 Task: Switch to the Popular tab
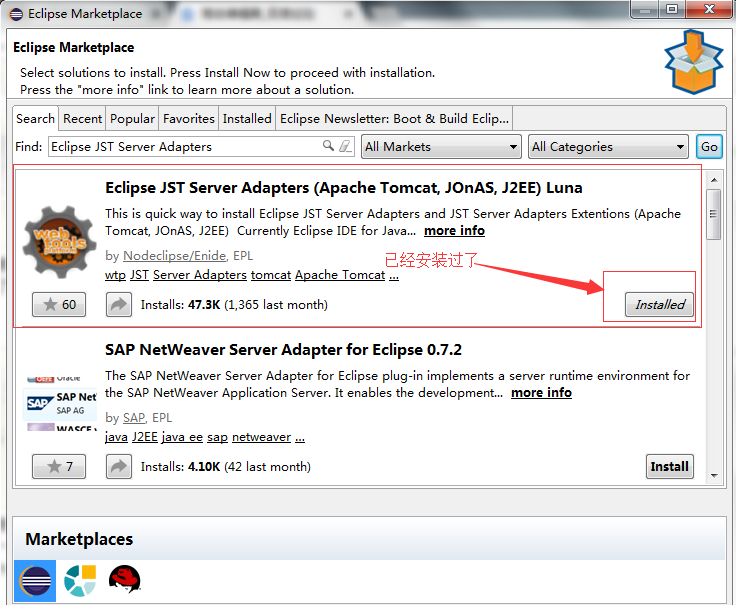tap(132, 119)
